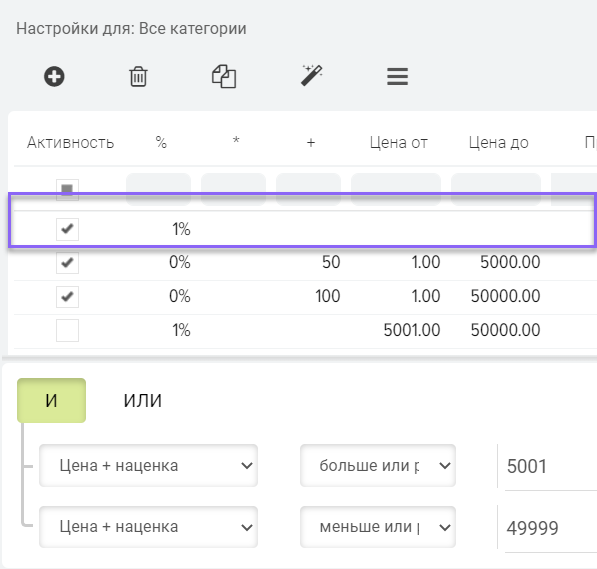Select the ИЛИ logic operator
Screen dimensions: 597x569
(143, 400)
